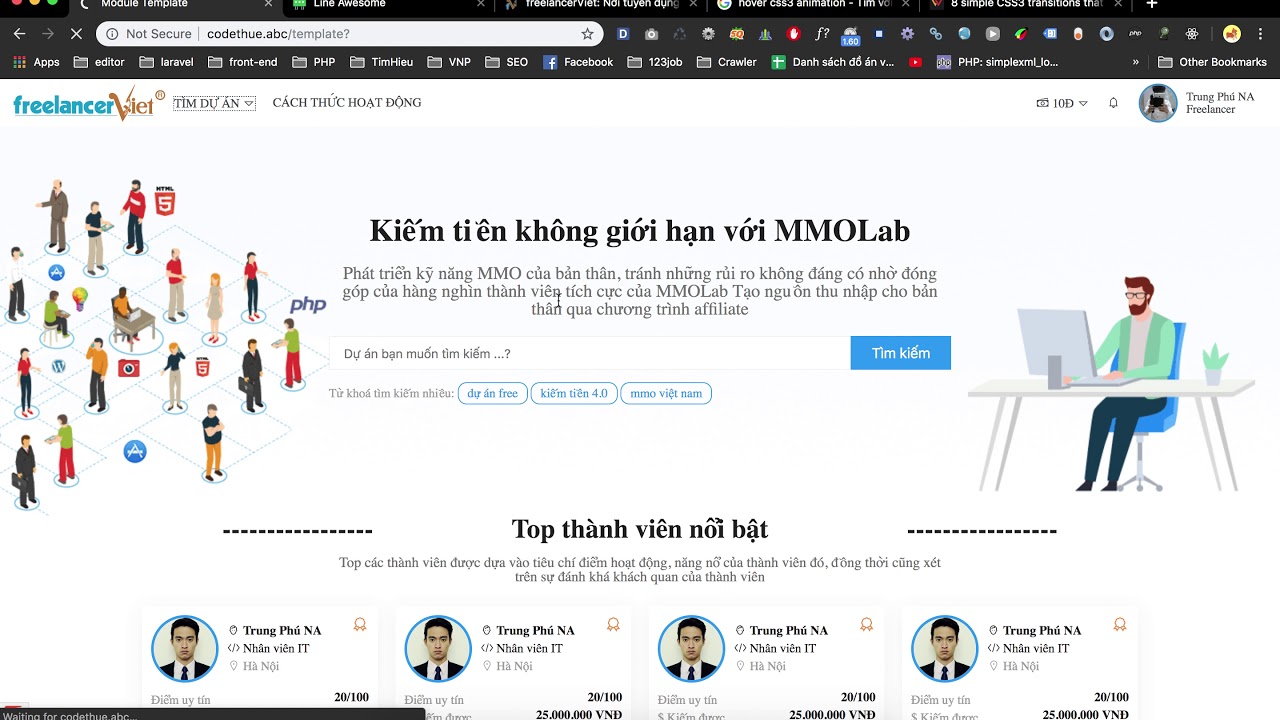The image size is (1280, 720).
Task: Open the PHP bookmarks folder
Action: coord(314,62)
